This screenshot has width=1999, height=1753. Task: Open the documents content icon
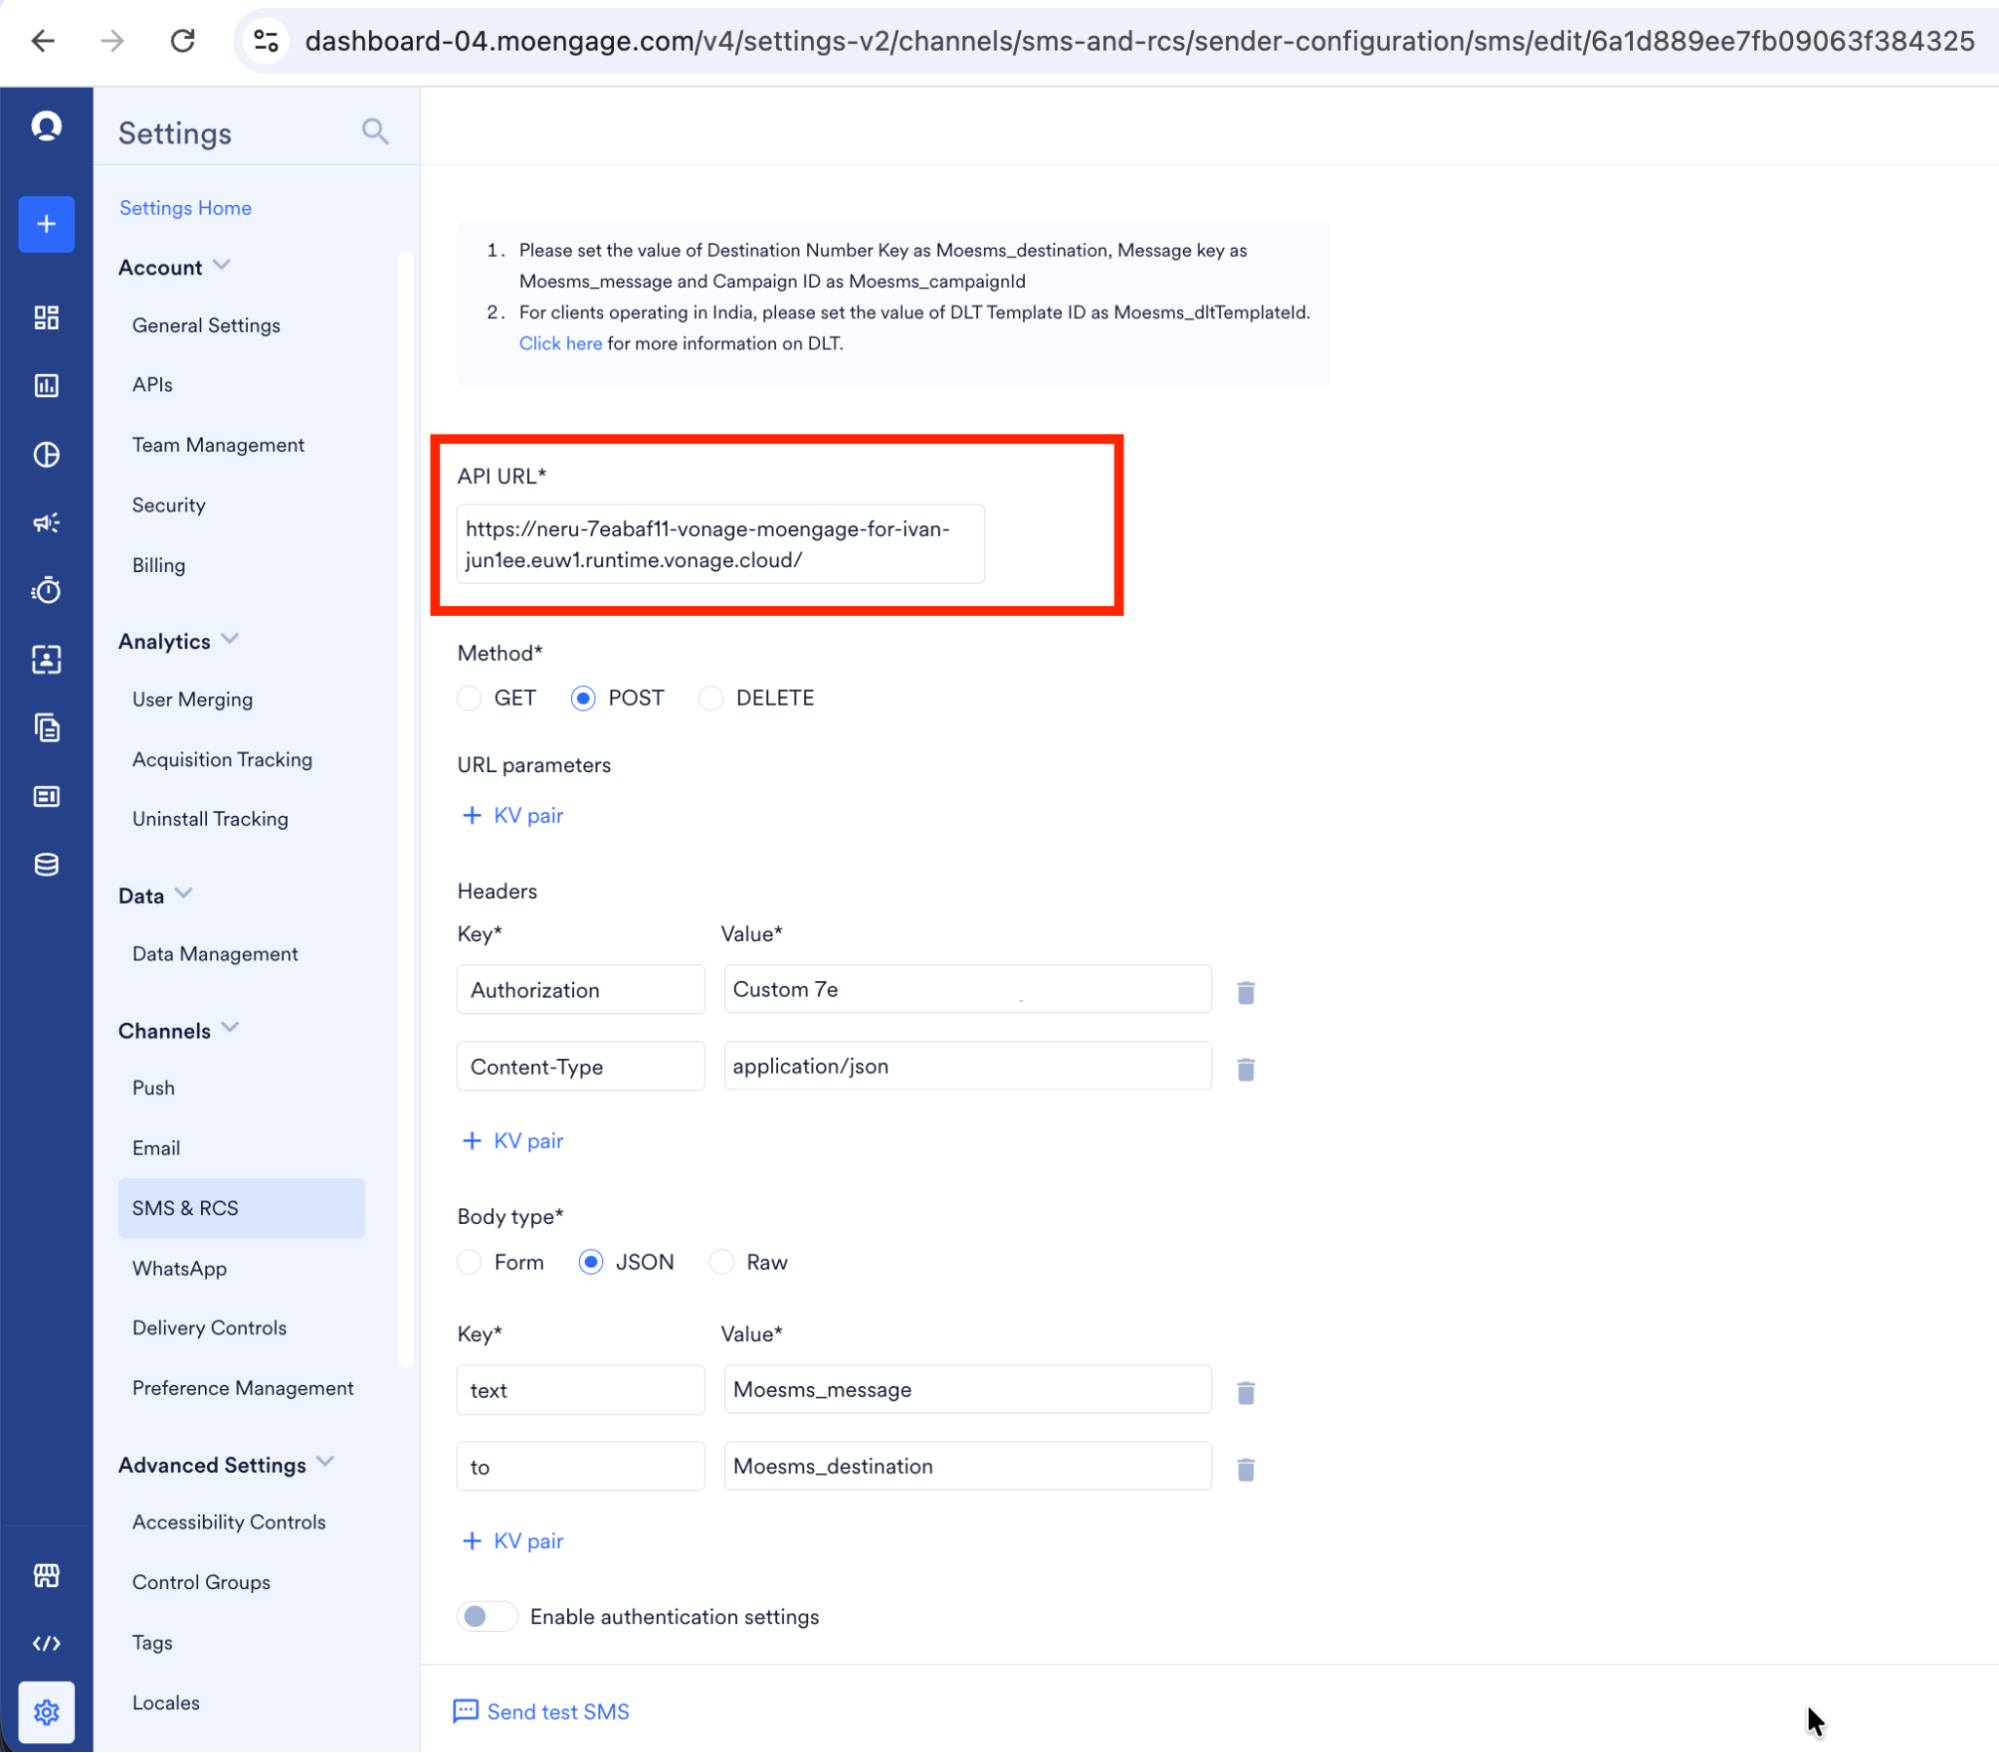pyautogui.click(x=46, y=728)
